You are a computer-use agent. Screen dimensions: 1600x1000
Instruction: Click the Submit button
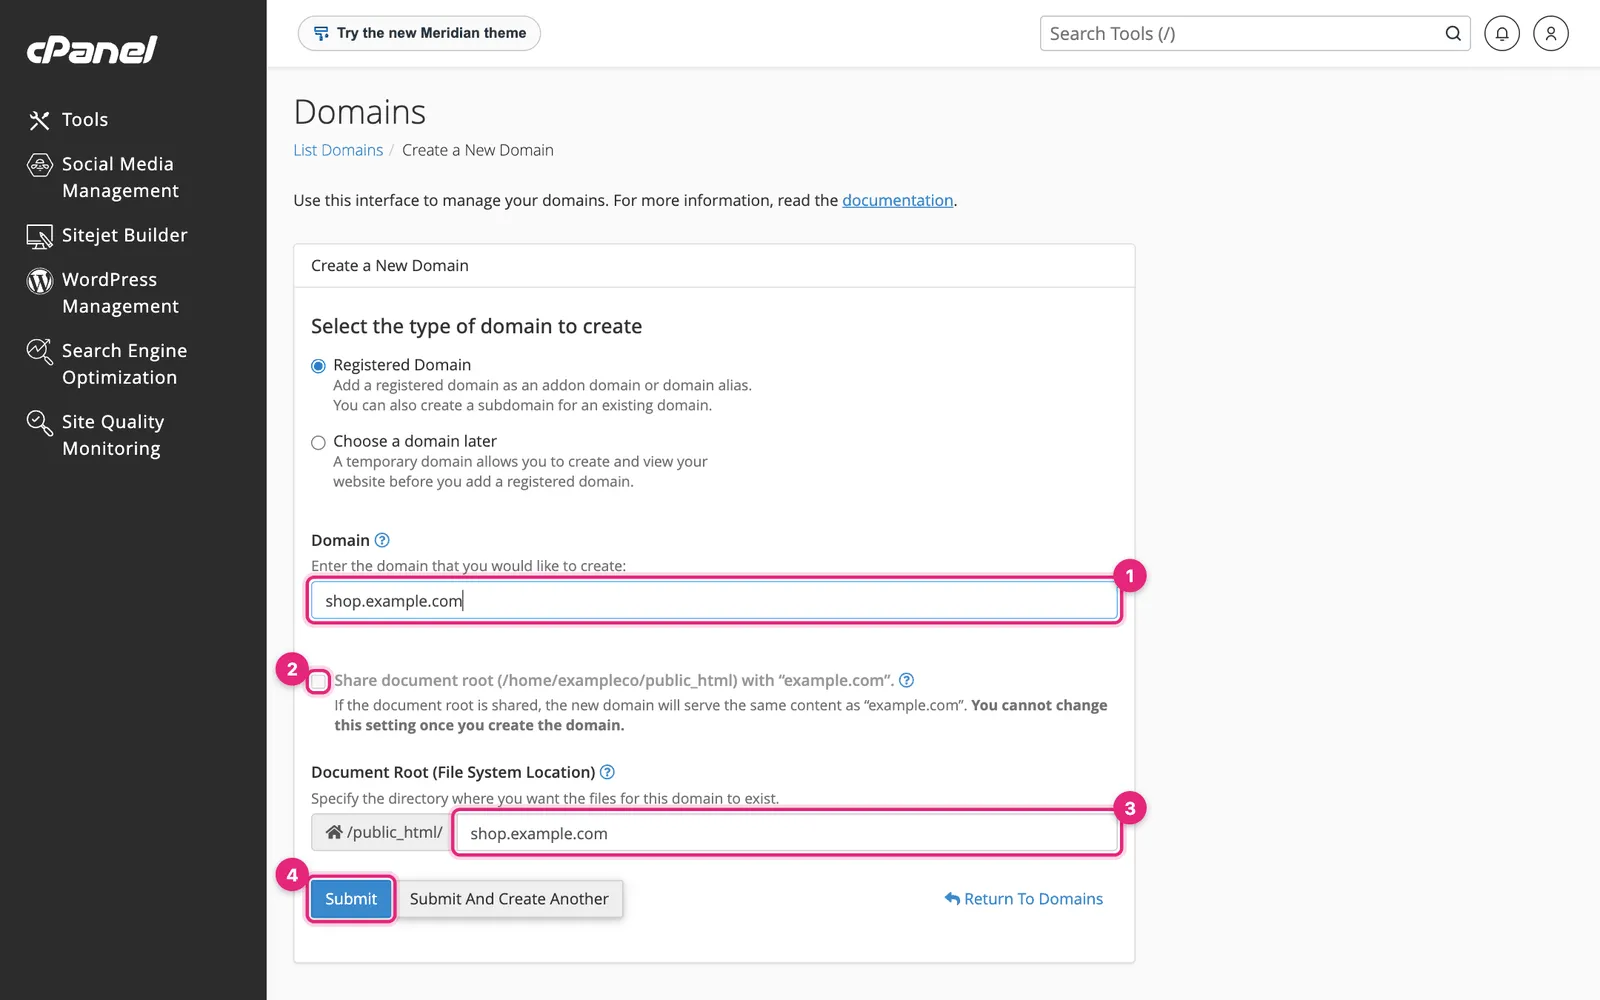click(x=351, y=899)
